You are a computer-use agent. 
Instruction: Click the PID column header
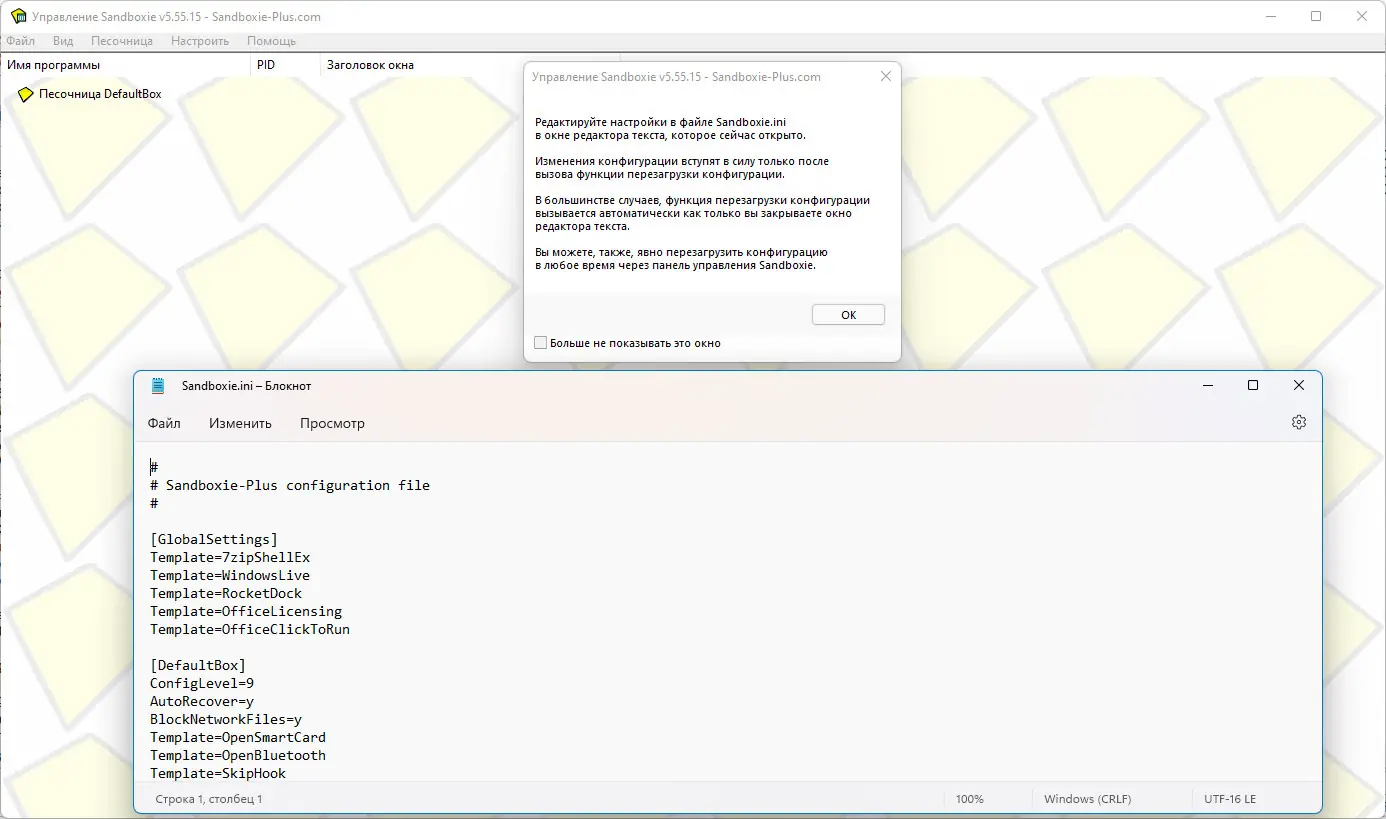[x=265, y=64]
